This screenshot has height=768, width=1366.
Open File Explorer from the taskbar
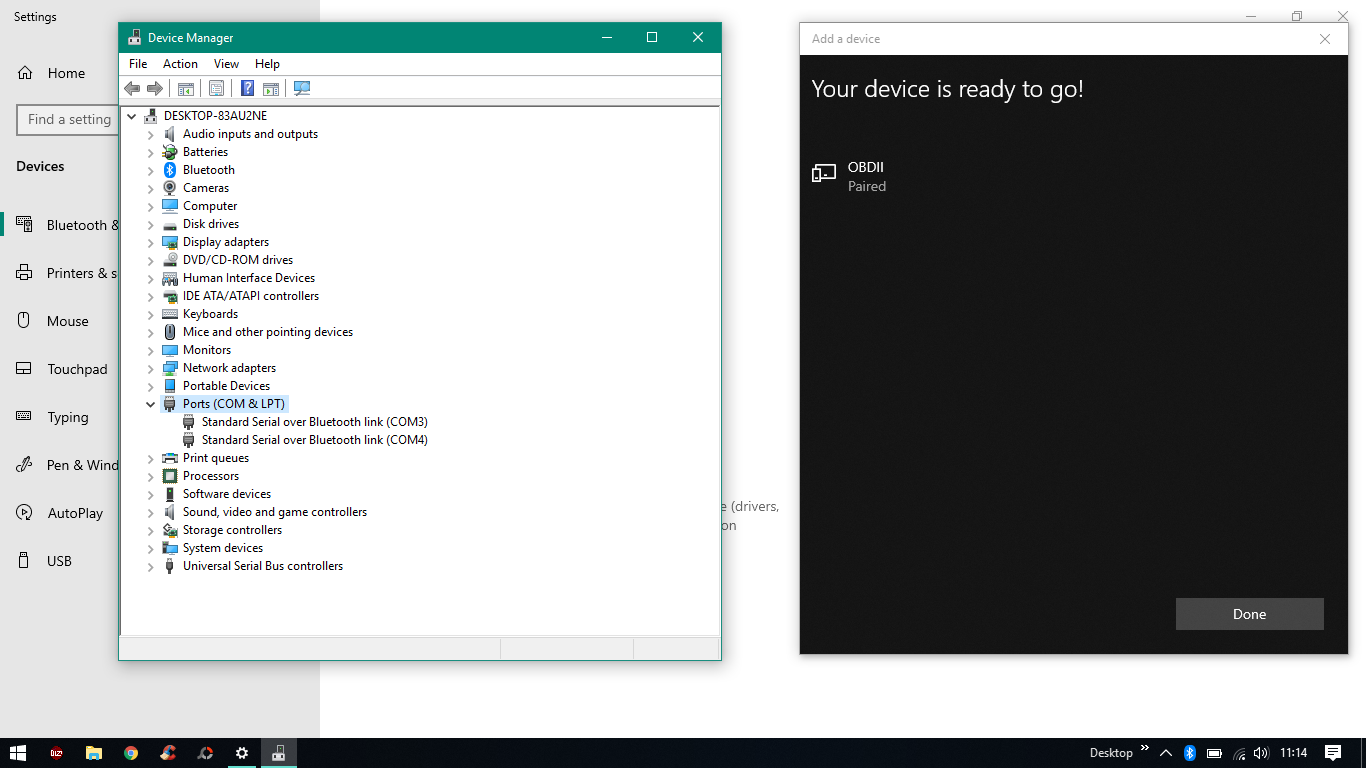click(94, 753)
